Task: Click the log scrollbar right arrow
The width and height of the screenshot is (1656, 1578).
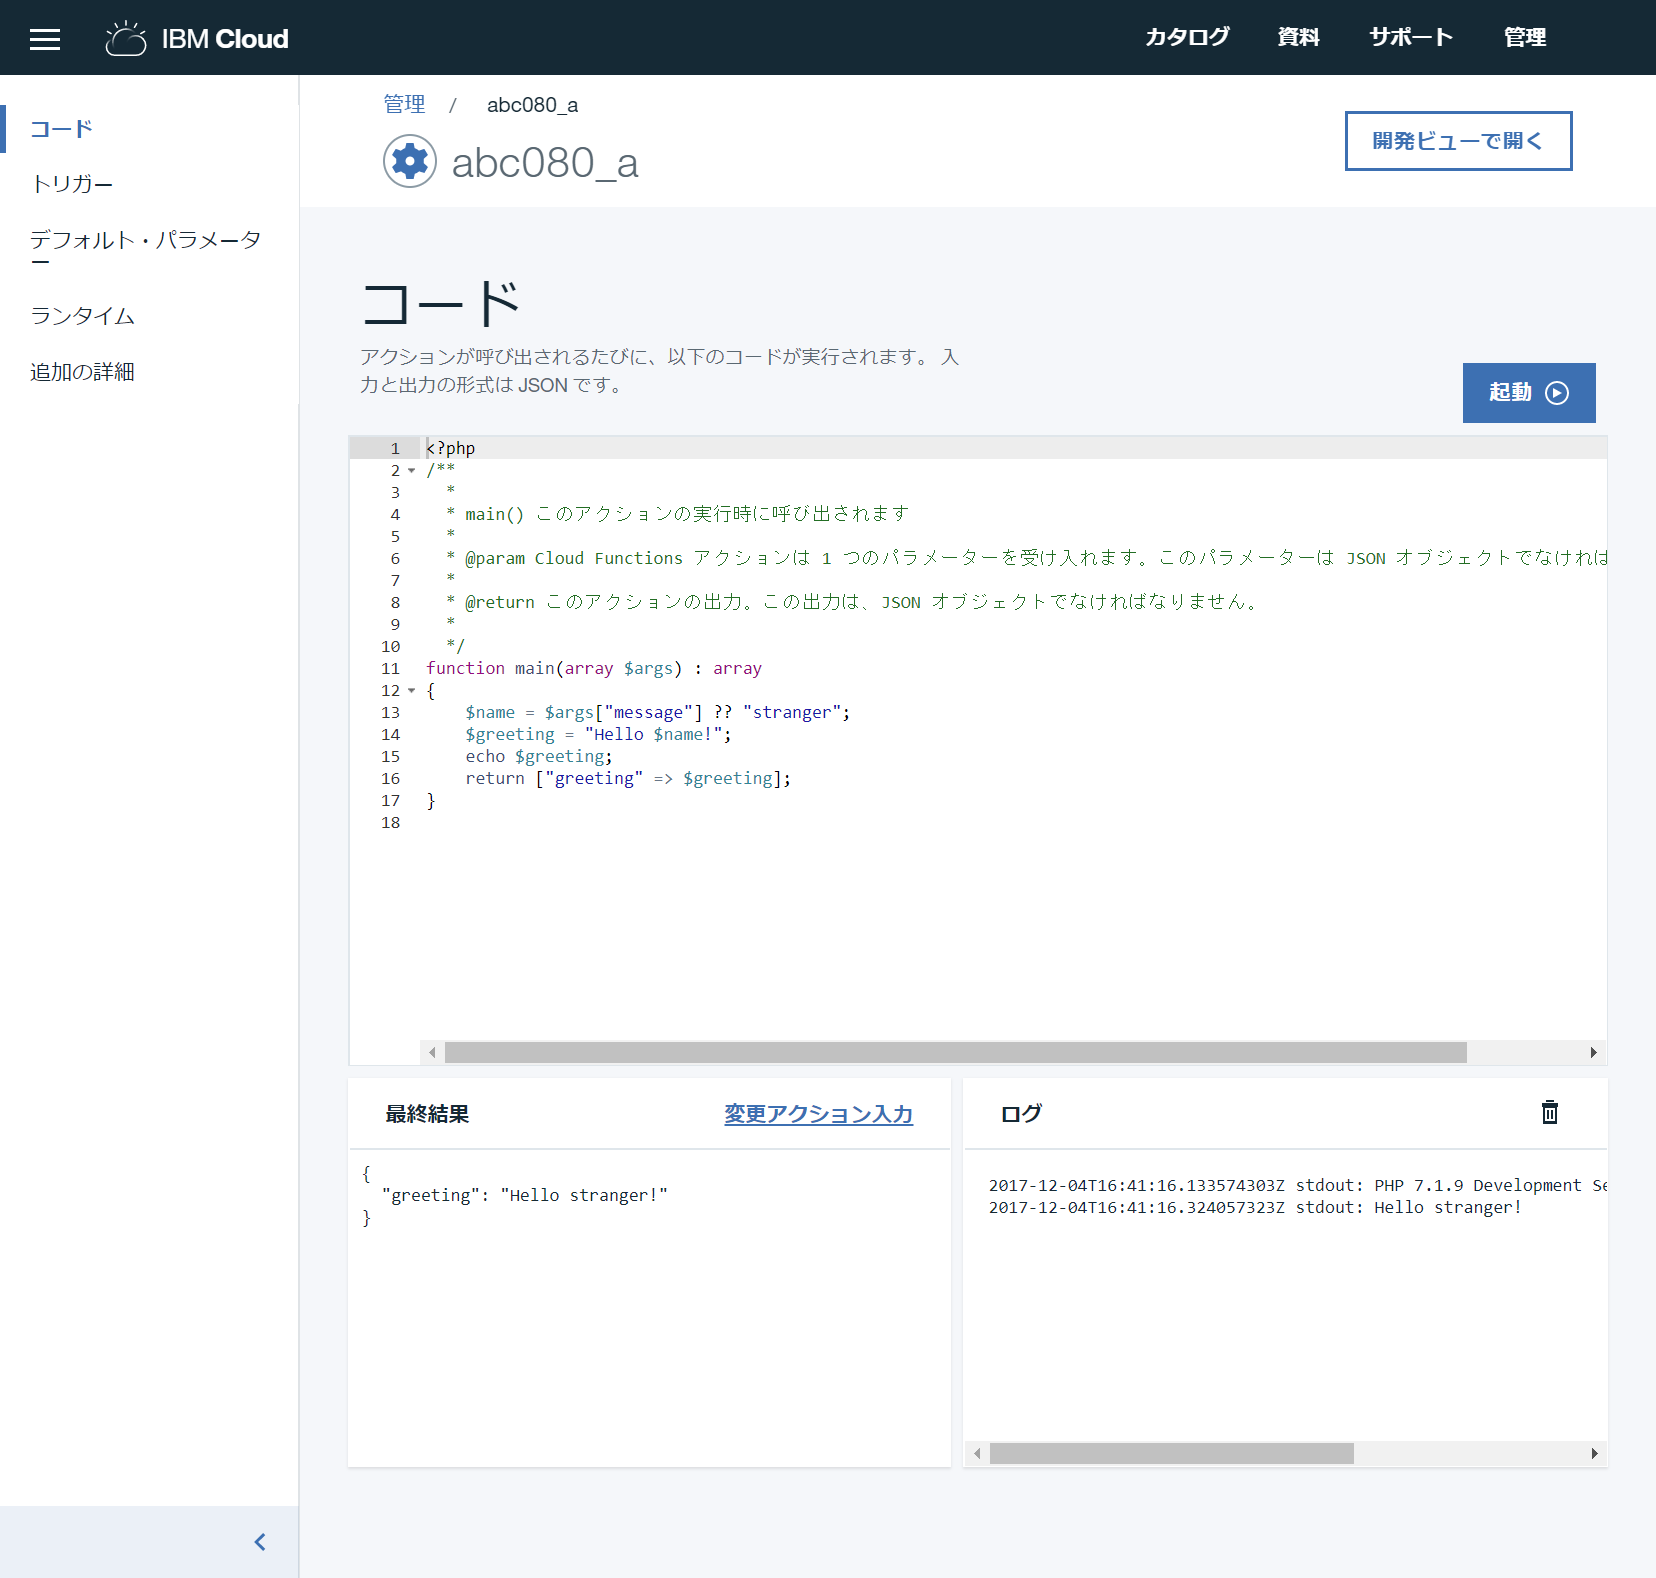Action: (x=1594, y=1453)
